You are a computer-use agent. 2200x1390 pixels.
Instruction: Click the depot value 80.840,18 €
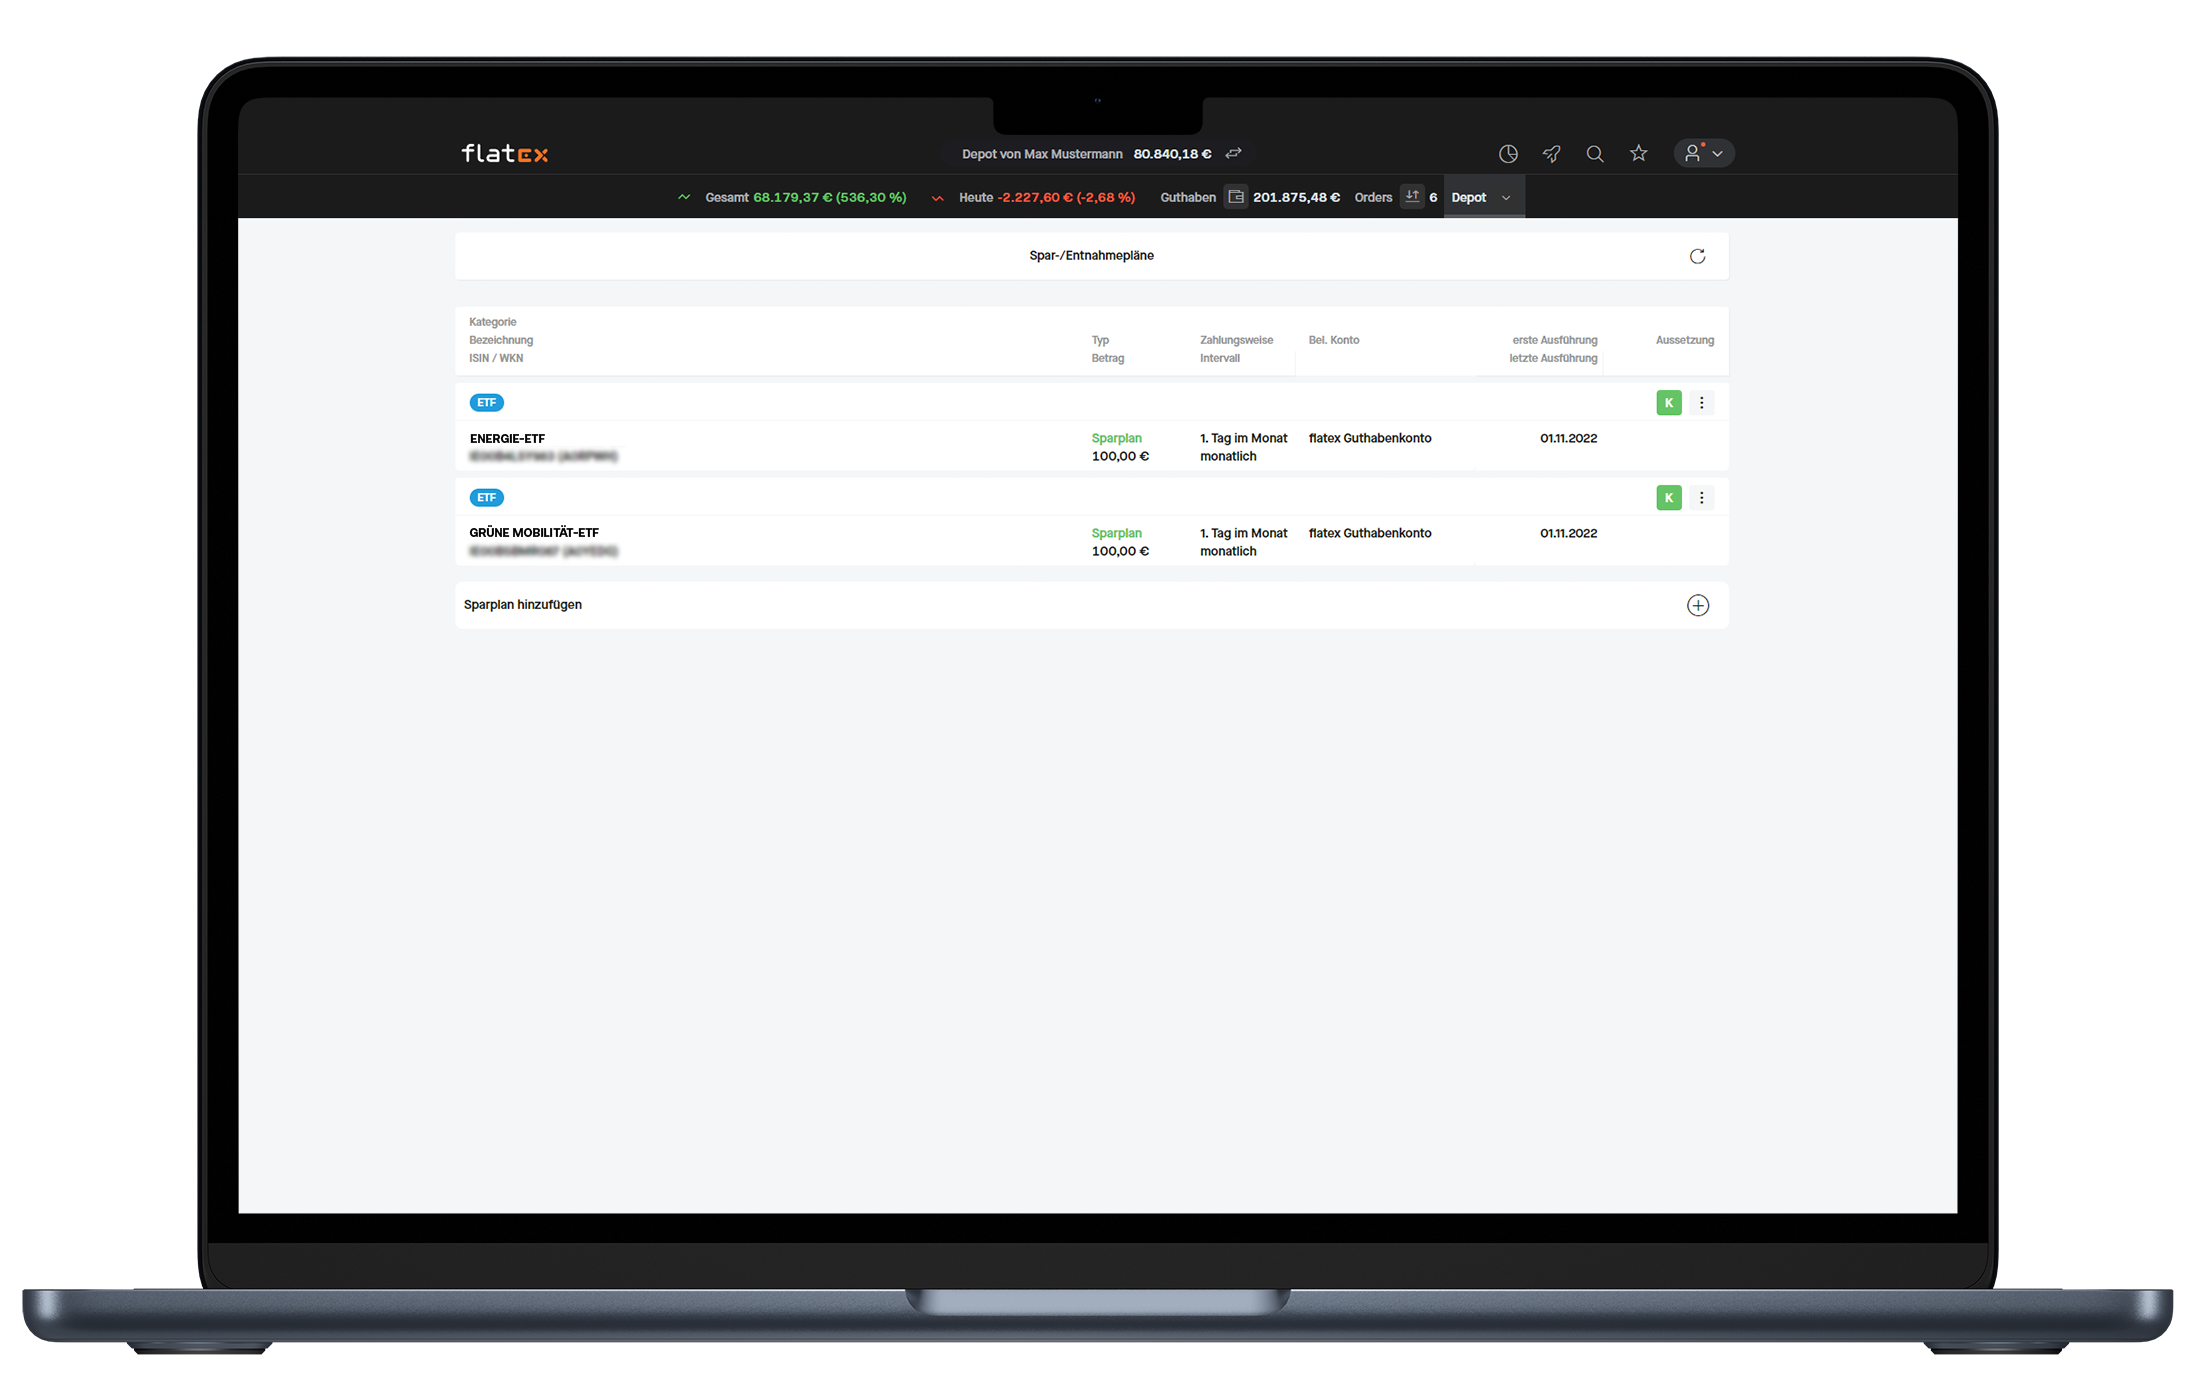(x=1172, y=154)
